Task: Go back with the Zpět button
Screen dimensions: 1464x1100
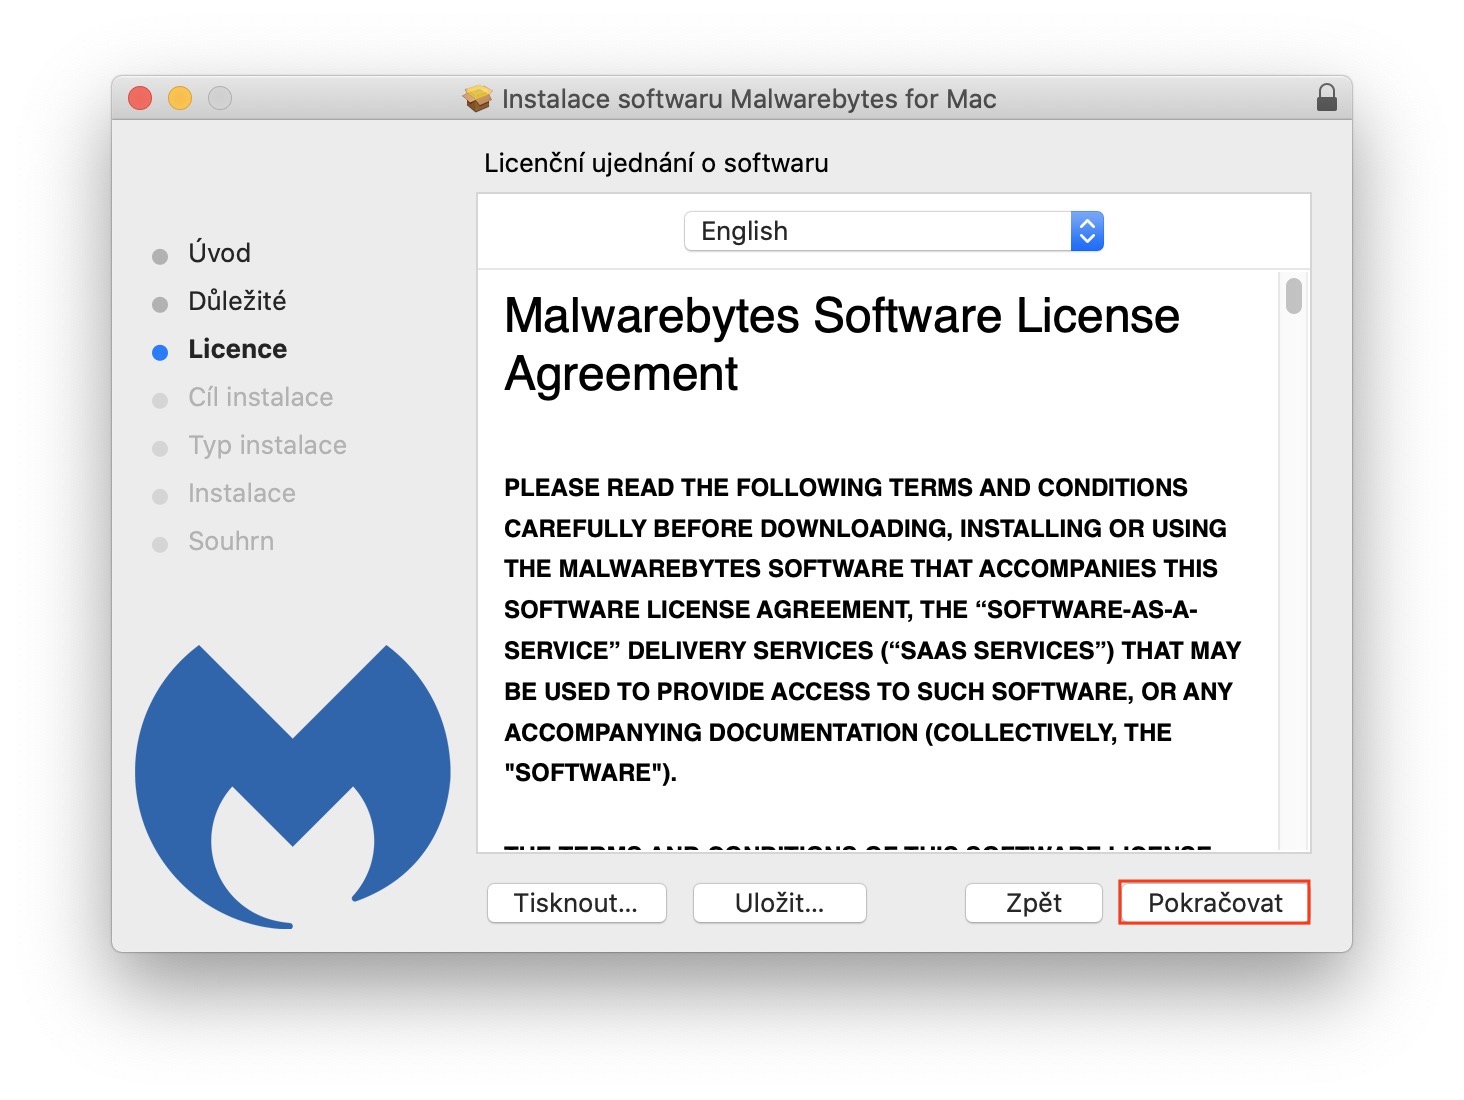Action: tap(1034, 903)
